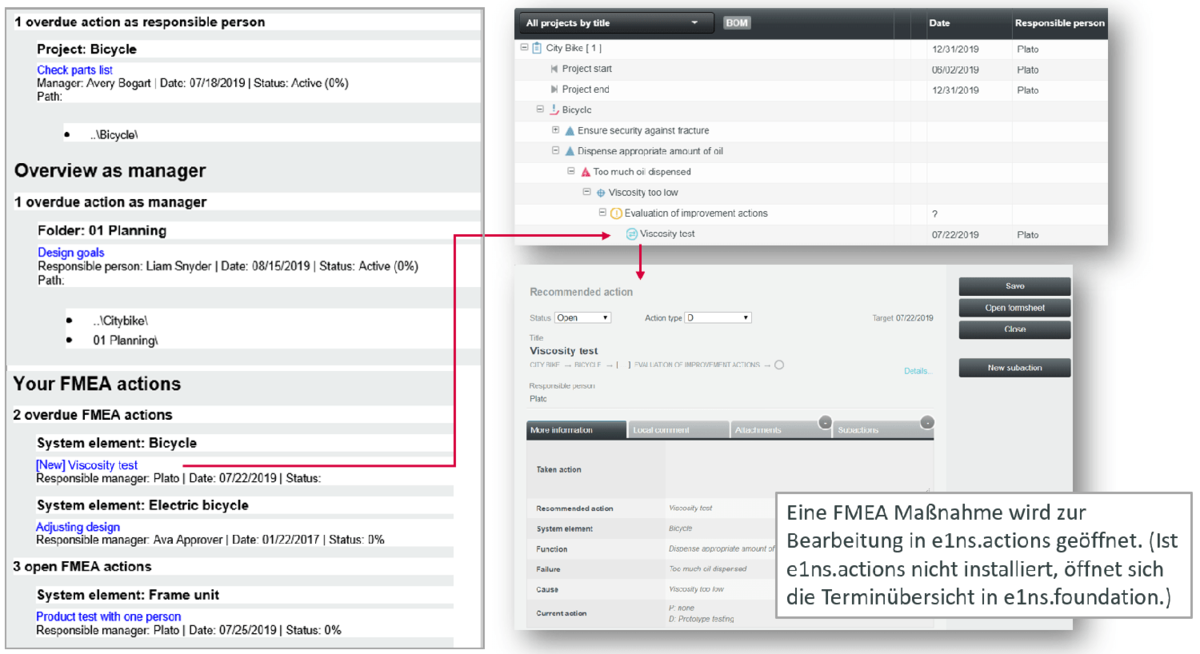Image resolution: width=1200 pixels, height=654 pixels.
Task: Click the New subaction button
Action: pyautogui.click(x=1015, y=368)
